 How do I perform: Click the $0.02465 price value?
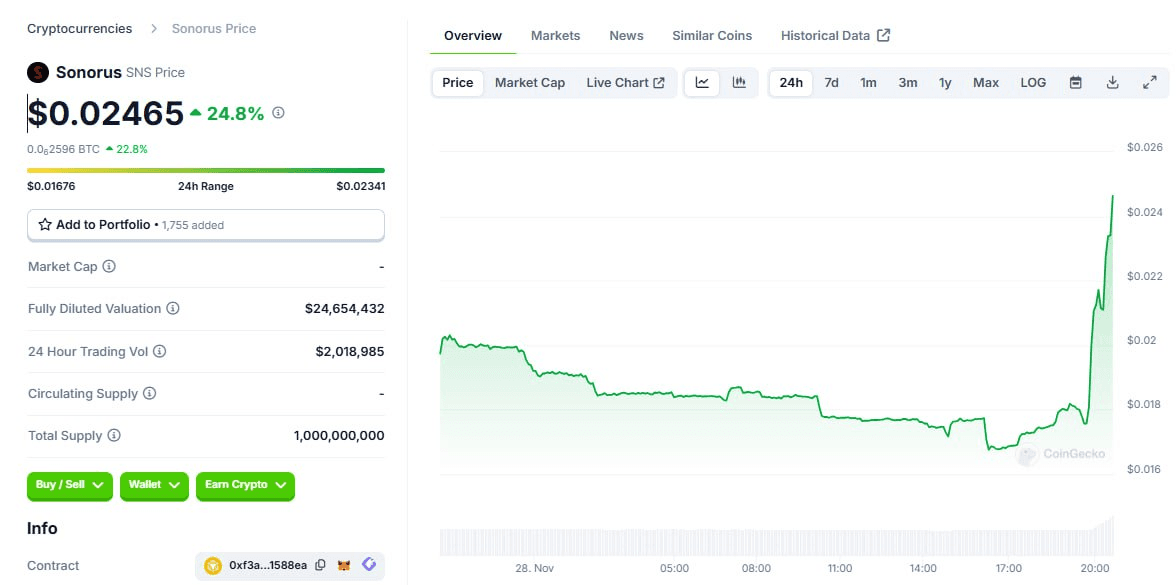pyautogui.click(x=106, y=113)
